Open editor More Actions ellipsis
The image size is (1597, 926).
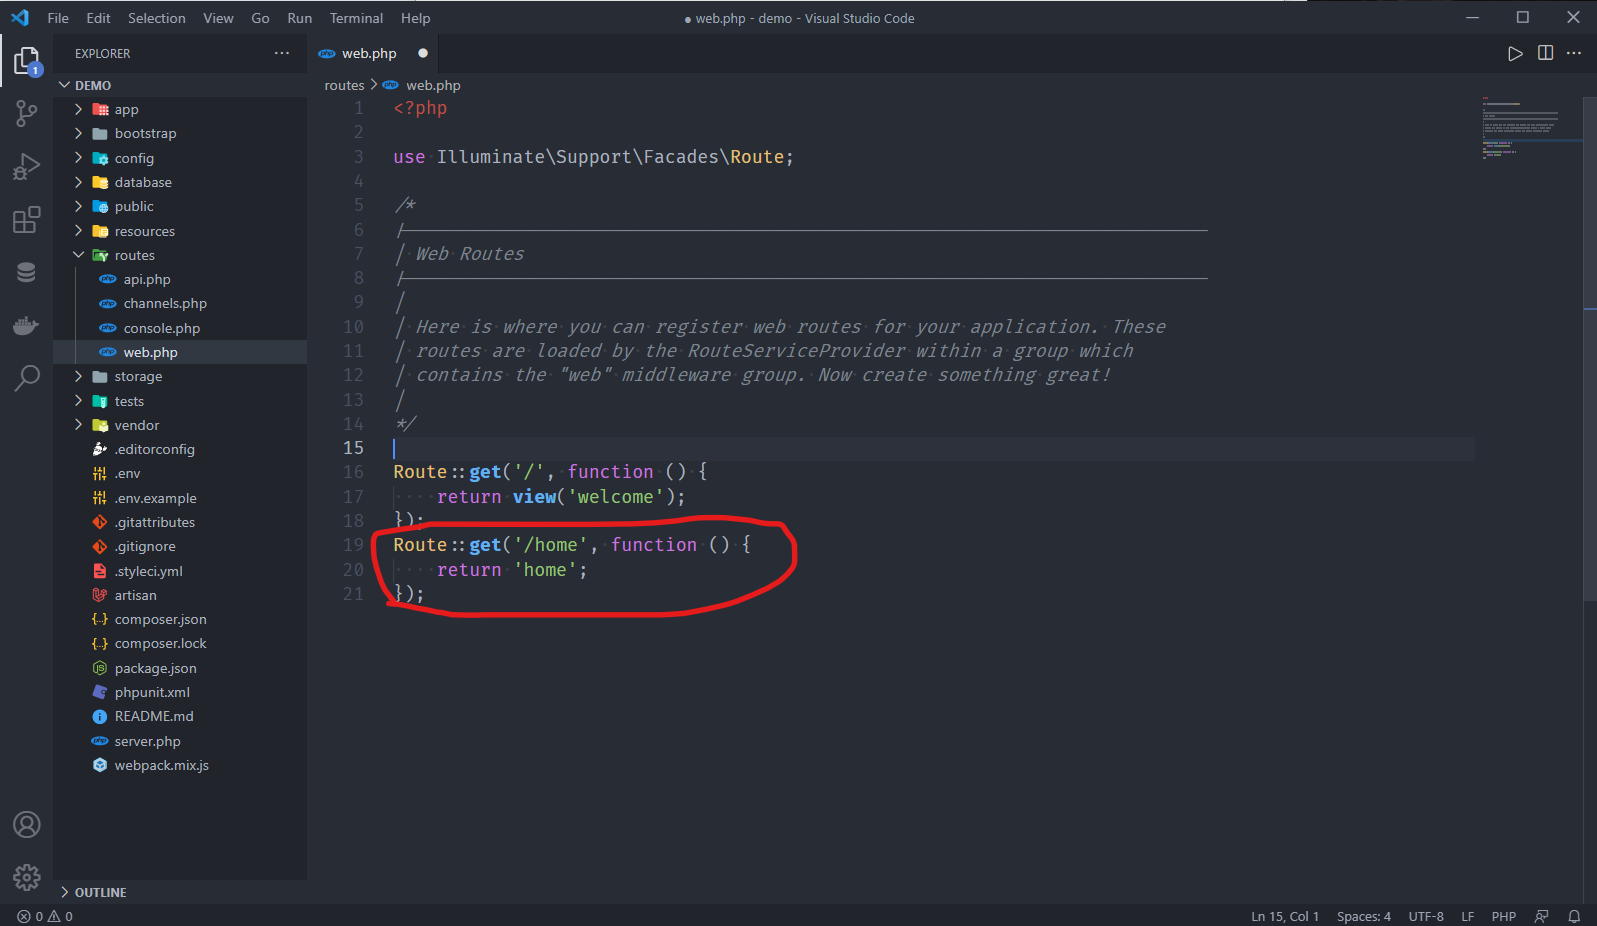tap(1574, 53)
